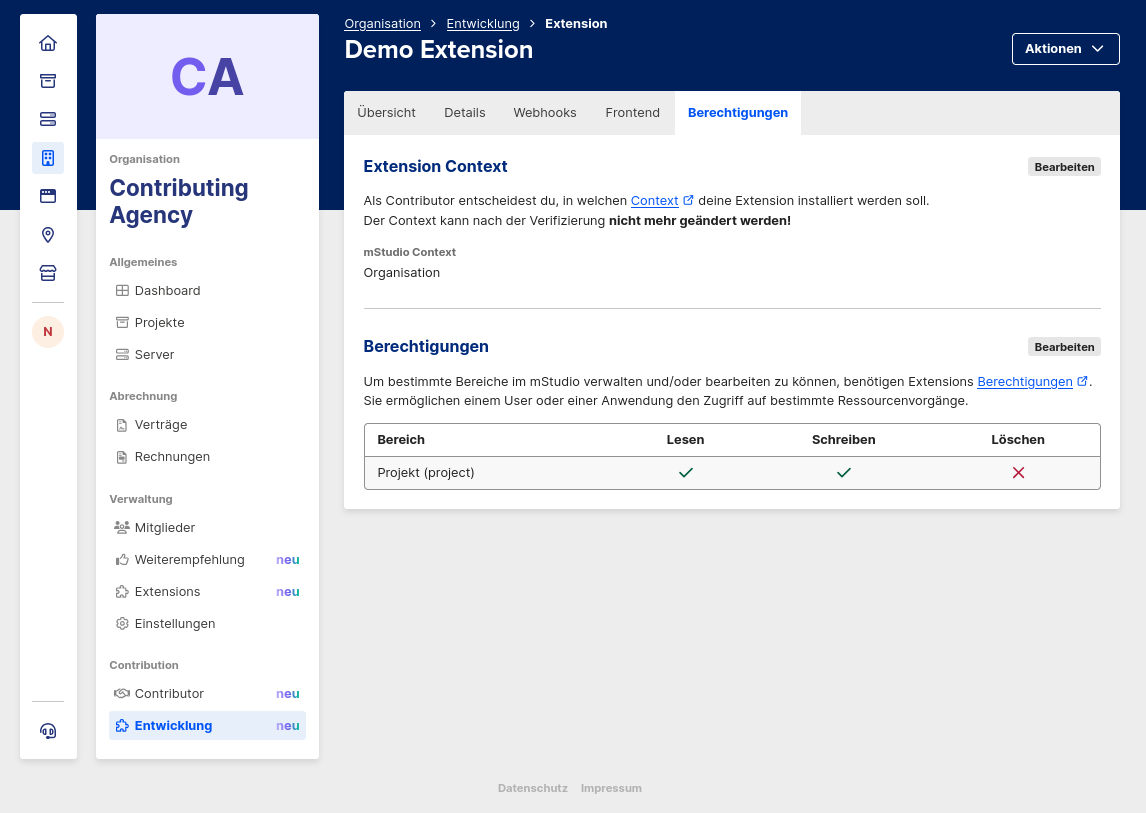Open the support headset icon
This screenshot has height=813, width=1146.
(48, 731)
